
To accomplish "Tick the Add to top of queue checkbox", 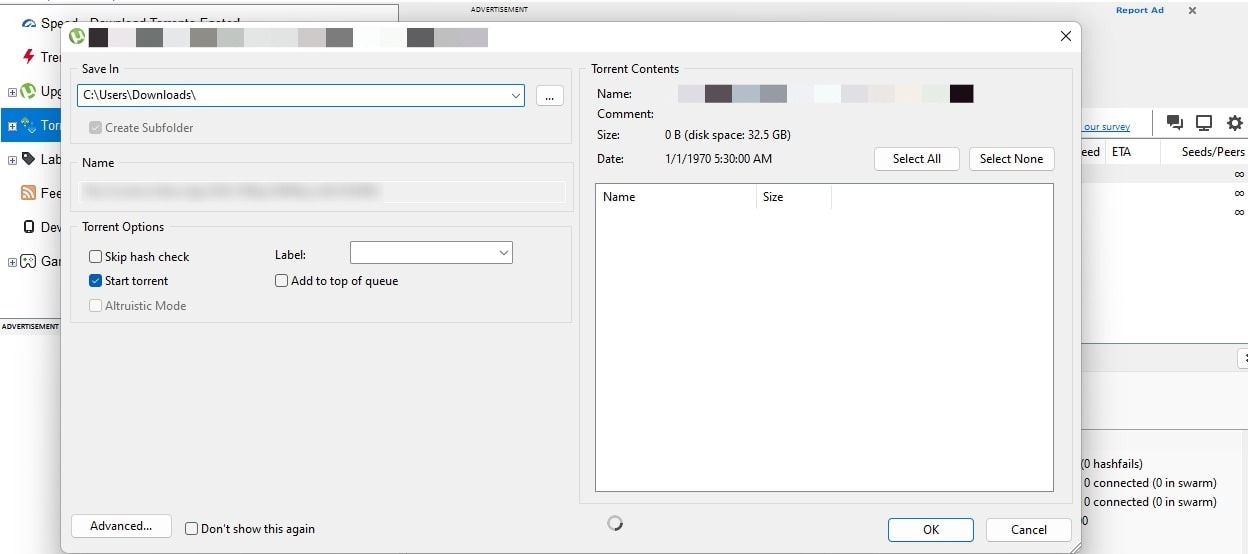I will (282, 281).
